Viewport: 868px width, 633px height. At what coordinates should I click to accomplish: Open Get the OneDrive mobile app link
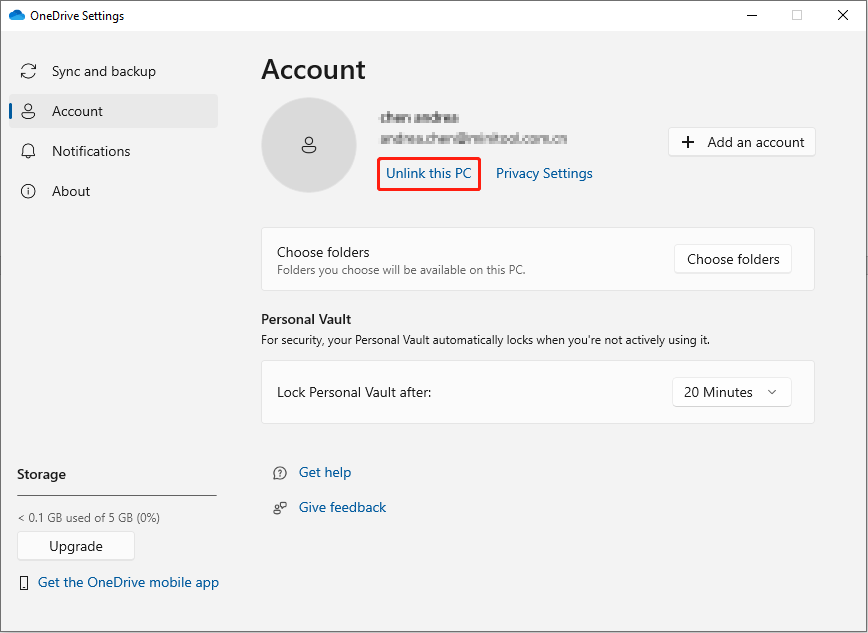(128, 583)
